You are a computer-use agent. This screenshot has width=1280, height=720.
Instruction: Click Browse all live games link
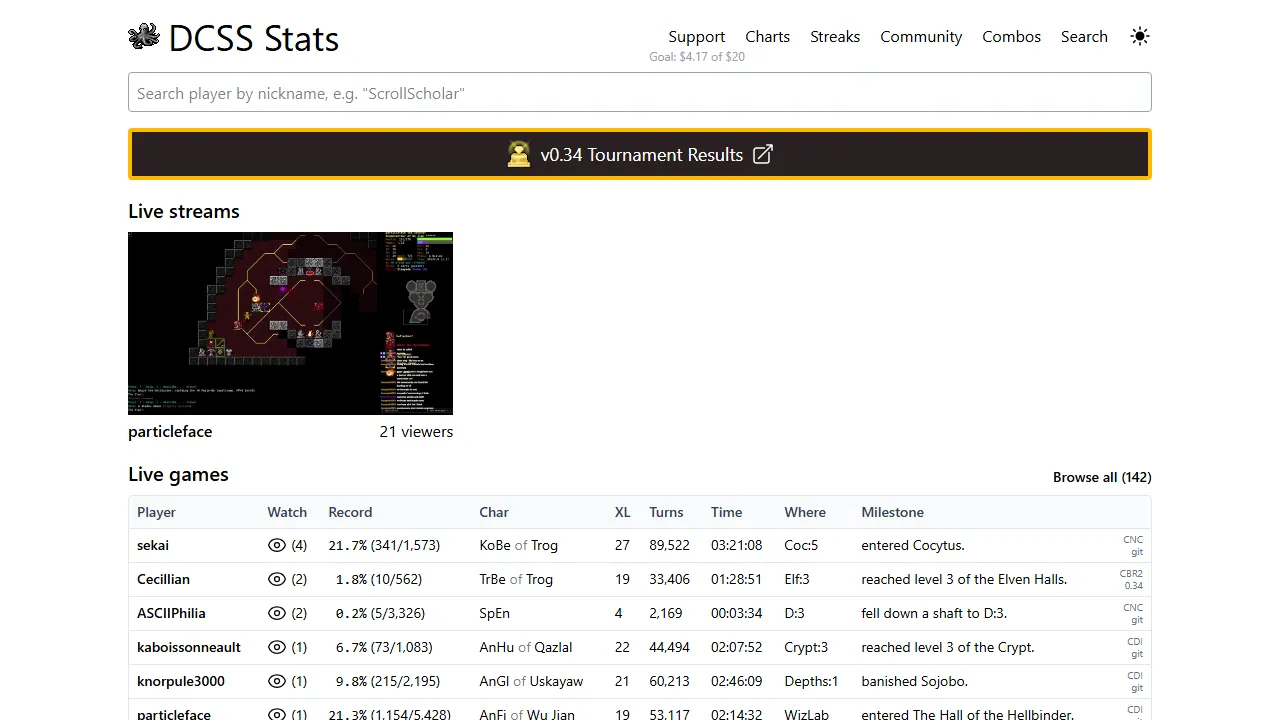pyautogui.click(x=1102, y=477)
